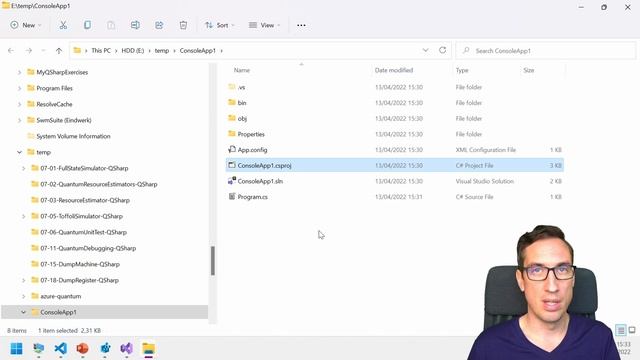
Task: Expand the Program Files tree node
Action: coord(19,88)
